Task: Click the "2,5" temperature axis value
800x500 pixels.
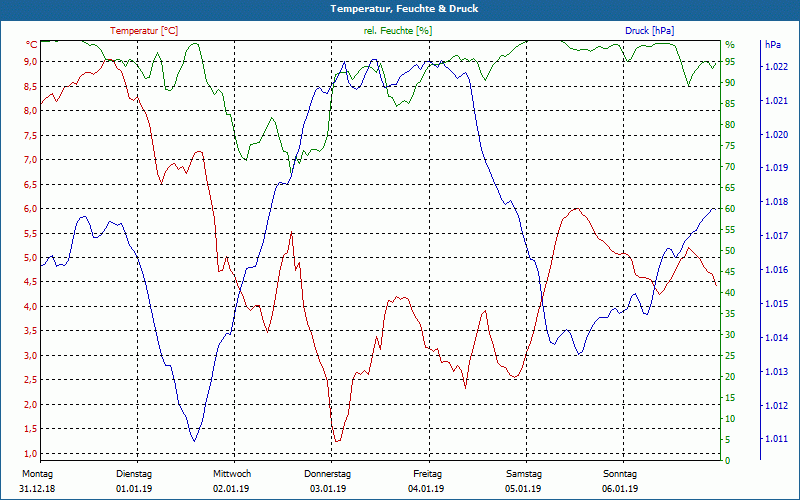Action: 31,380
